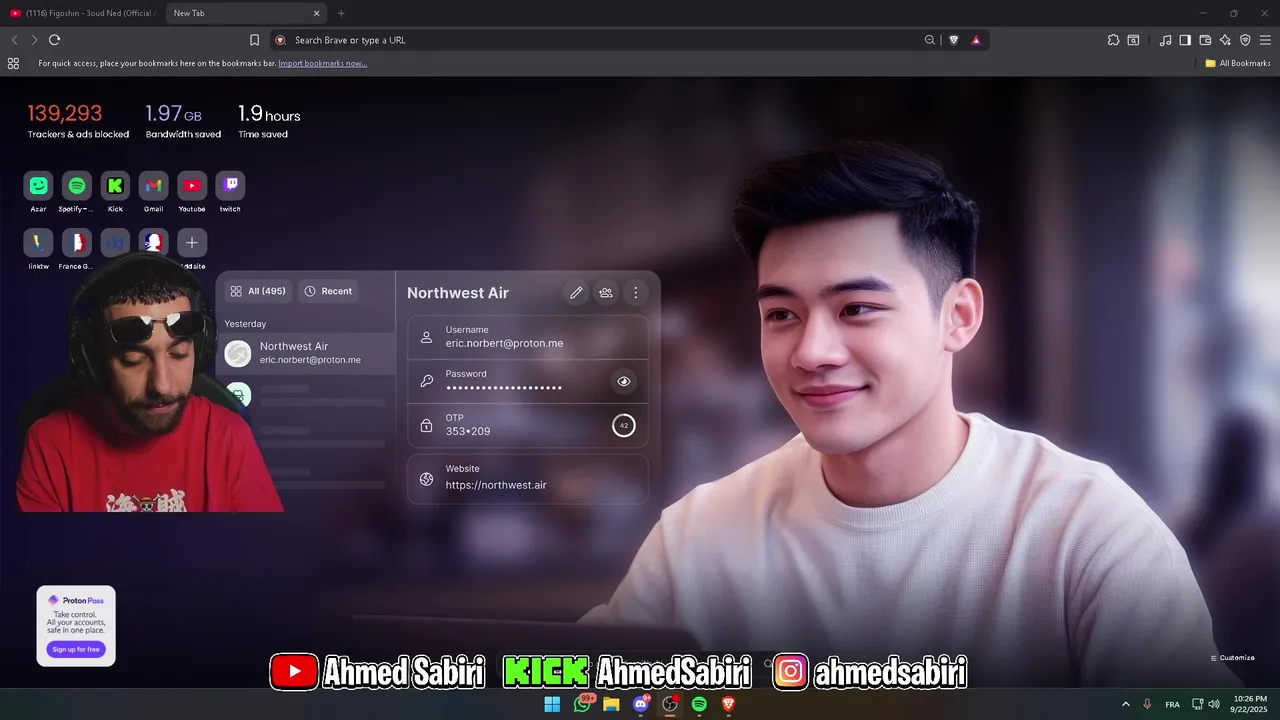
Task: Open the apps grid icon on bookmarks bar
Action: coord(13,63)
